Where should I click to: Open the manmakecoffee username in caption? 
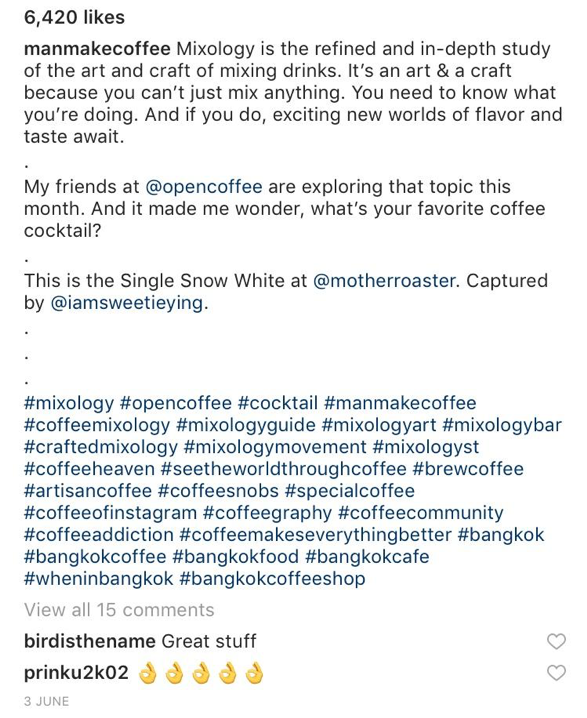[97, 49]
